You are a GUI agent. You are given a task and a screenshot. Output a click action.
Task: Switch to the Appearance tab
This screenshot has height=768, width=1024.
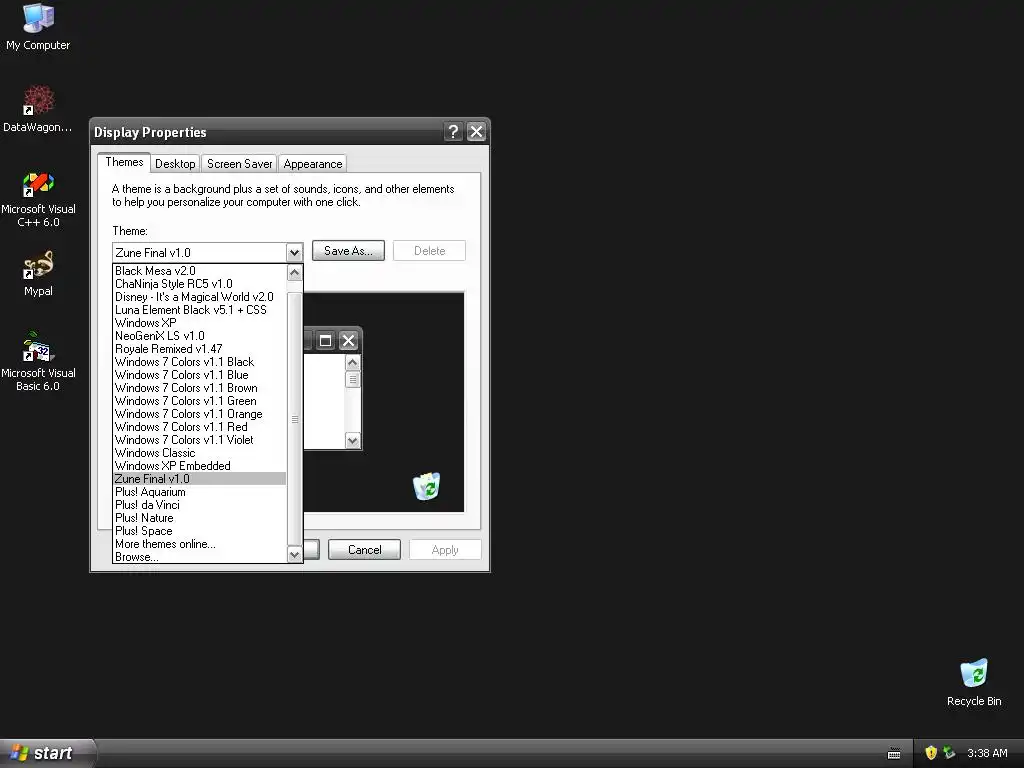313,164
